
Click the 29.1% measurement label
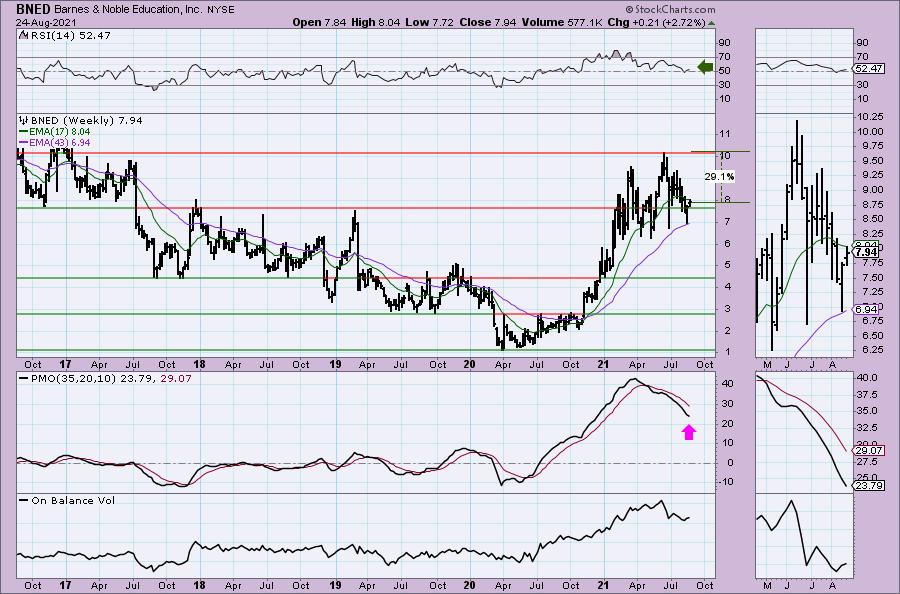719,176
